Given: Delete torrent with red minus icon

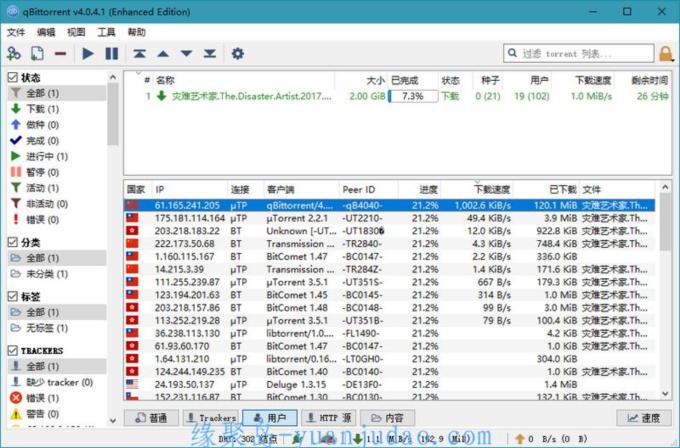Looking at the screenshot, I should (61, 54).
